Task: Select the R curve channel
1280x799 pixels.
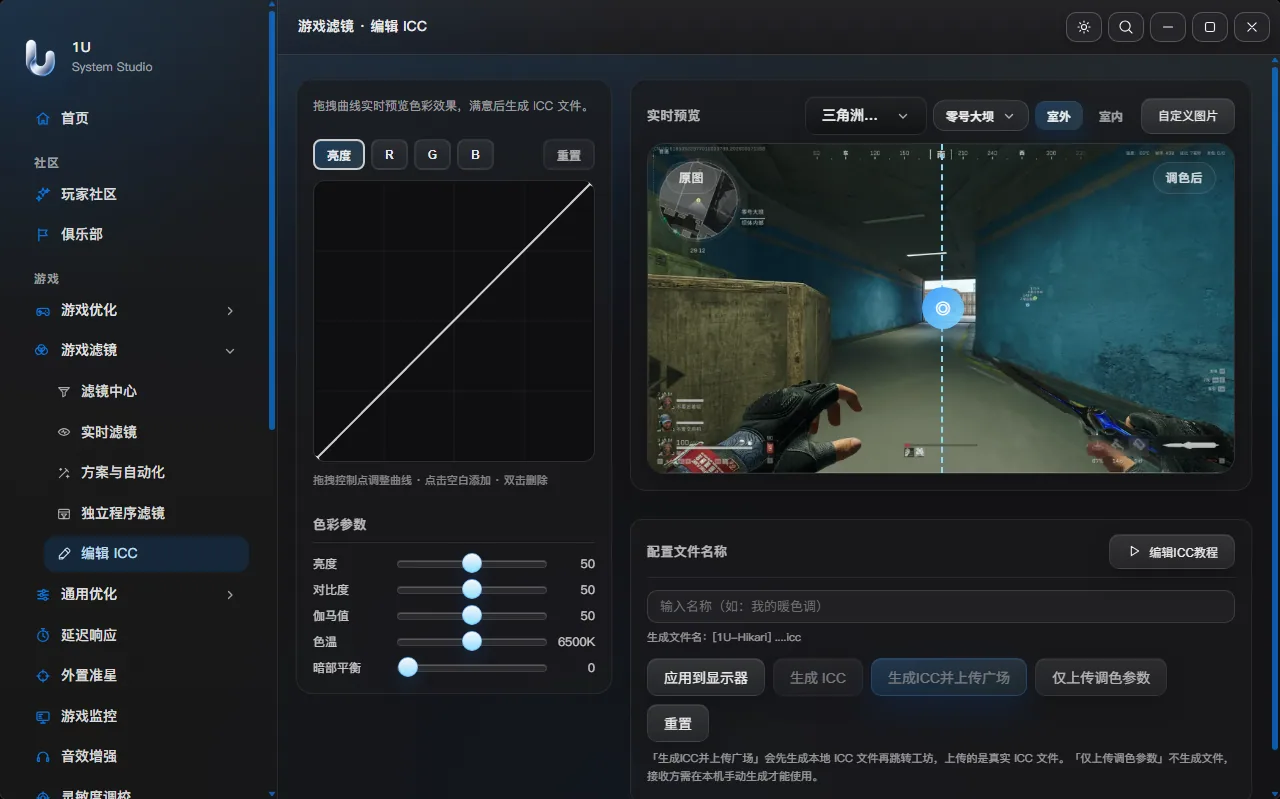Action: [x=390, y=155]
